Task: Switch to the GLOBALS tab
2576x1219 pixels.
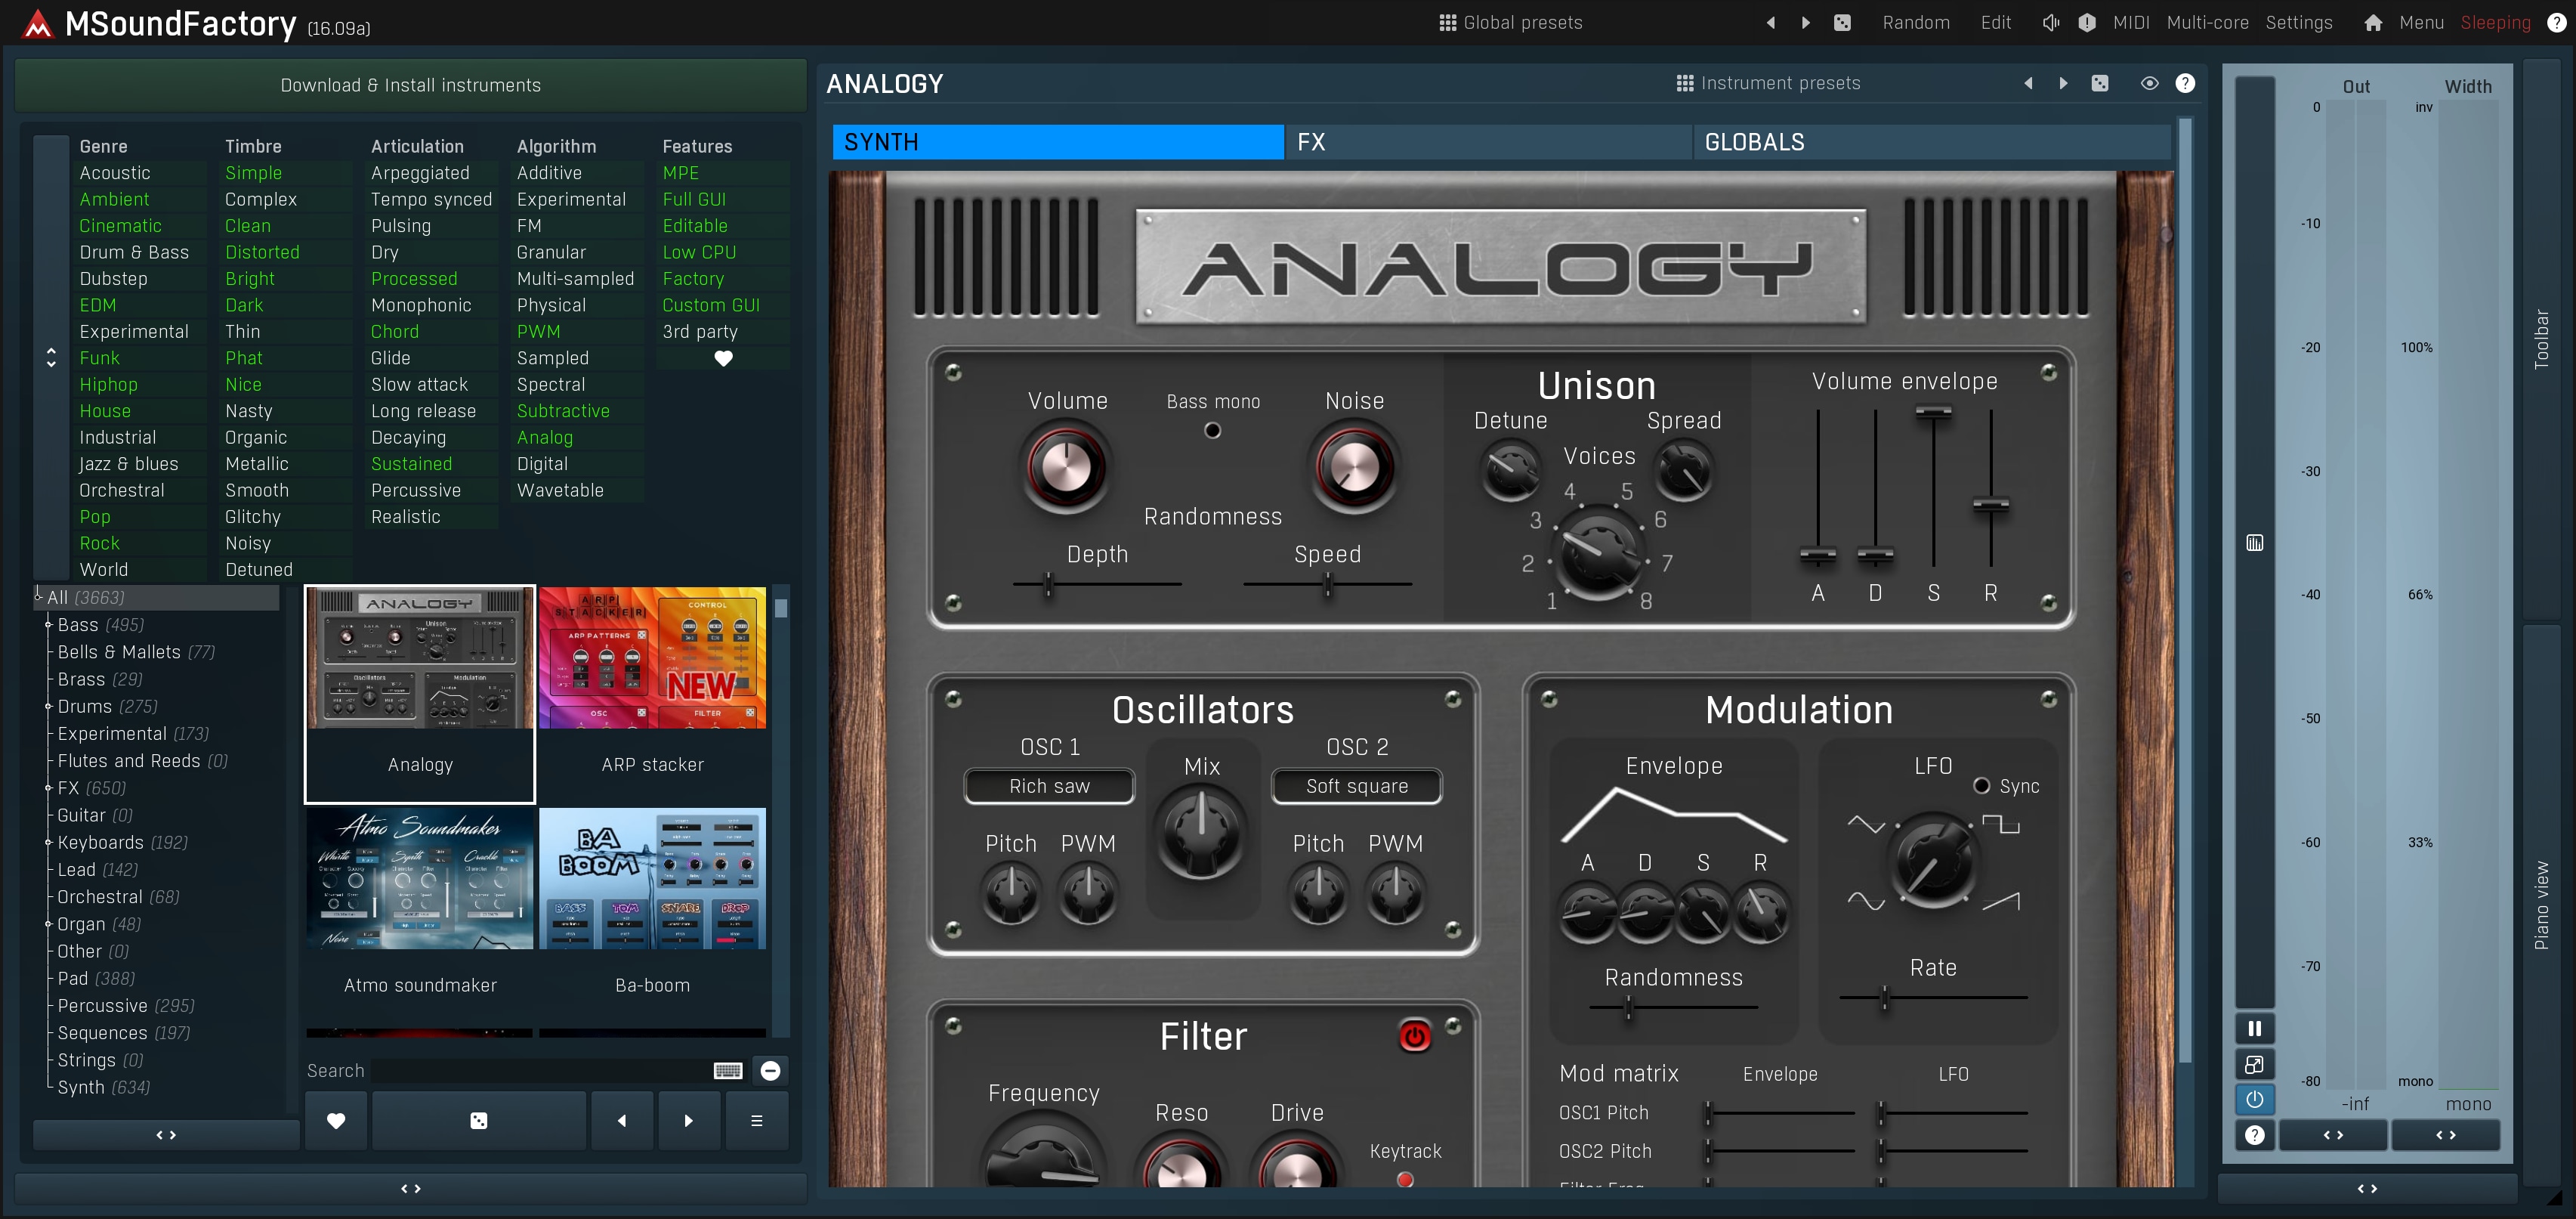Action: pos(1932,142)
